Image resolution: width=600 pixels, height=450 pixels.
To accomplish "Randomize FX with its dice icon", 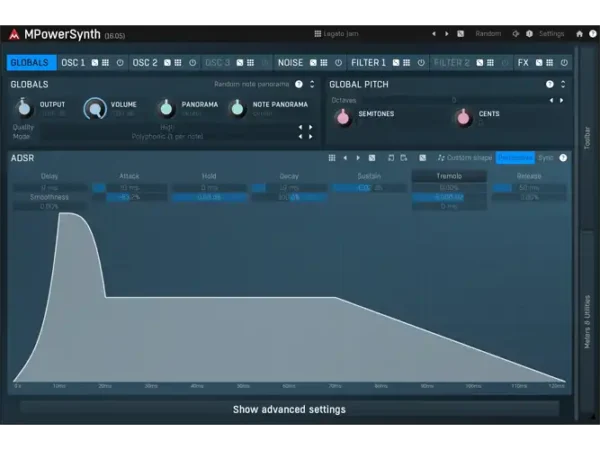I will 539,63.
